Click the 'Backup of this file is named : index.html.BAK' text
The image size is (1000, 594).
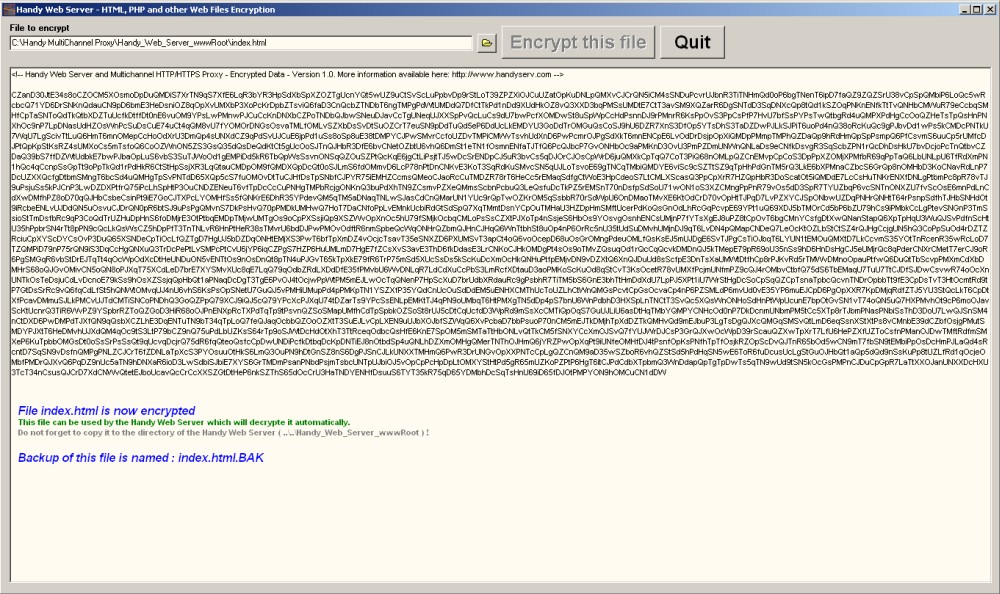[141, 457]
